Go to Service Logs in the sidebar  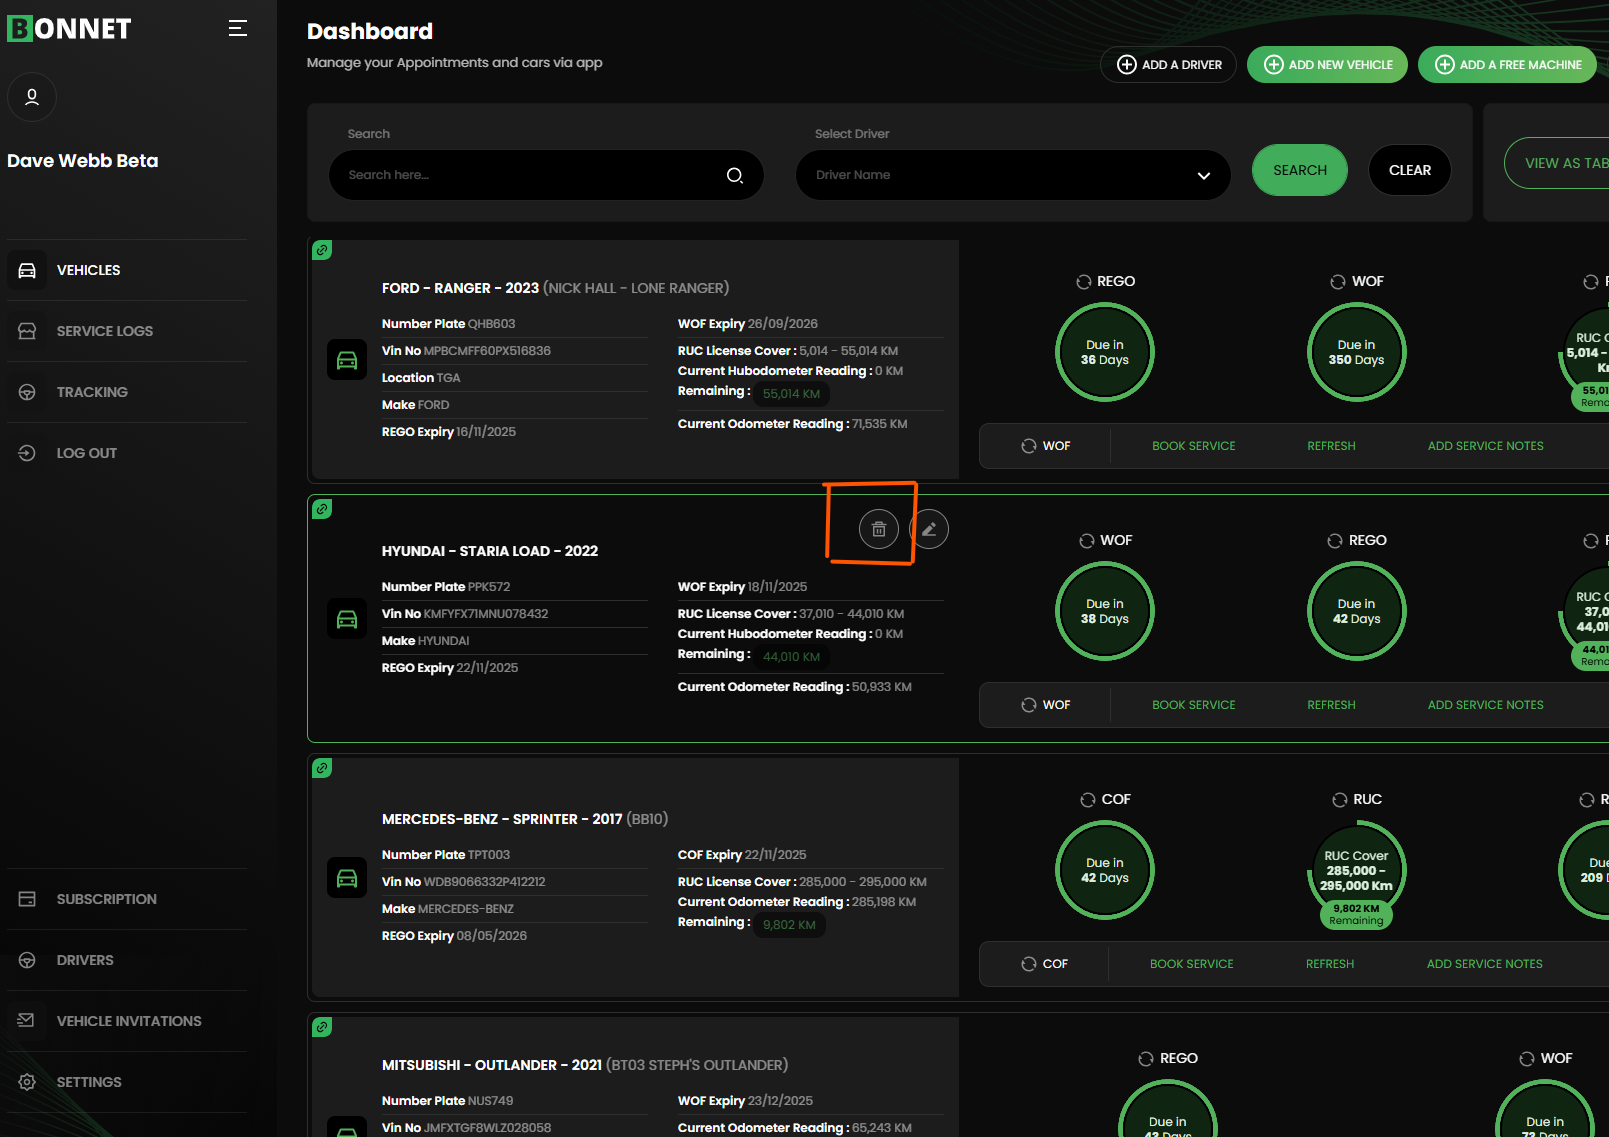[x=104, y=331]
